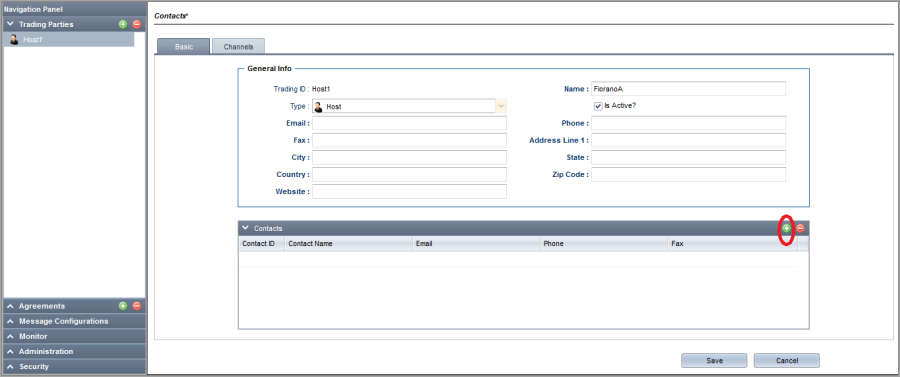Select the Host1 user icon in tree
900x377 pixels.
[14, 40]
